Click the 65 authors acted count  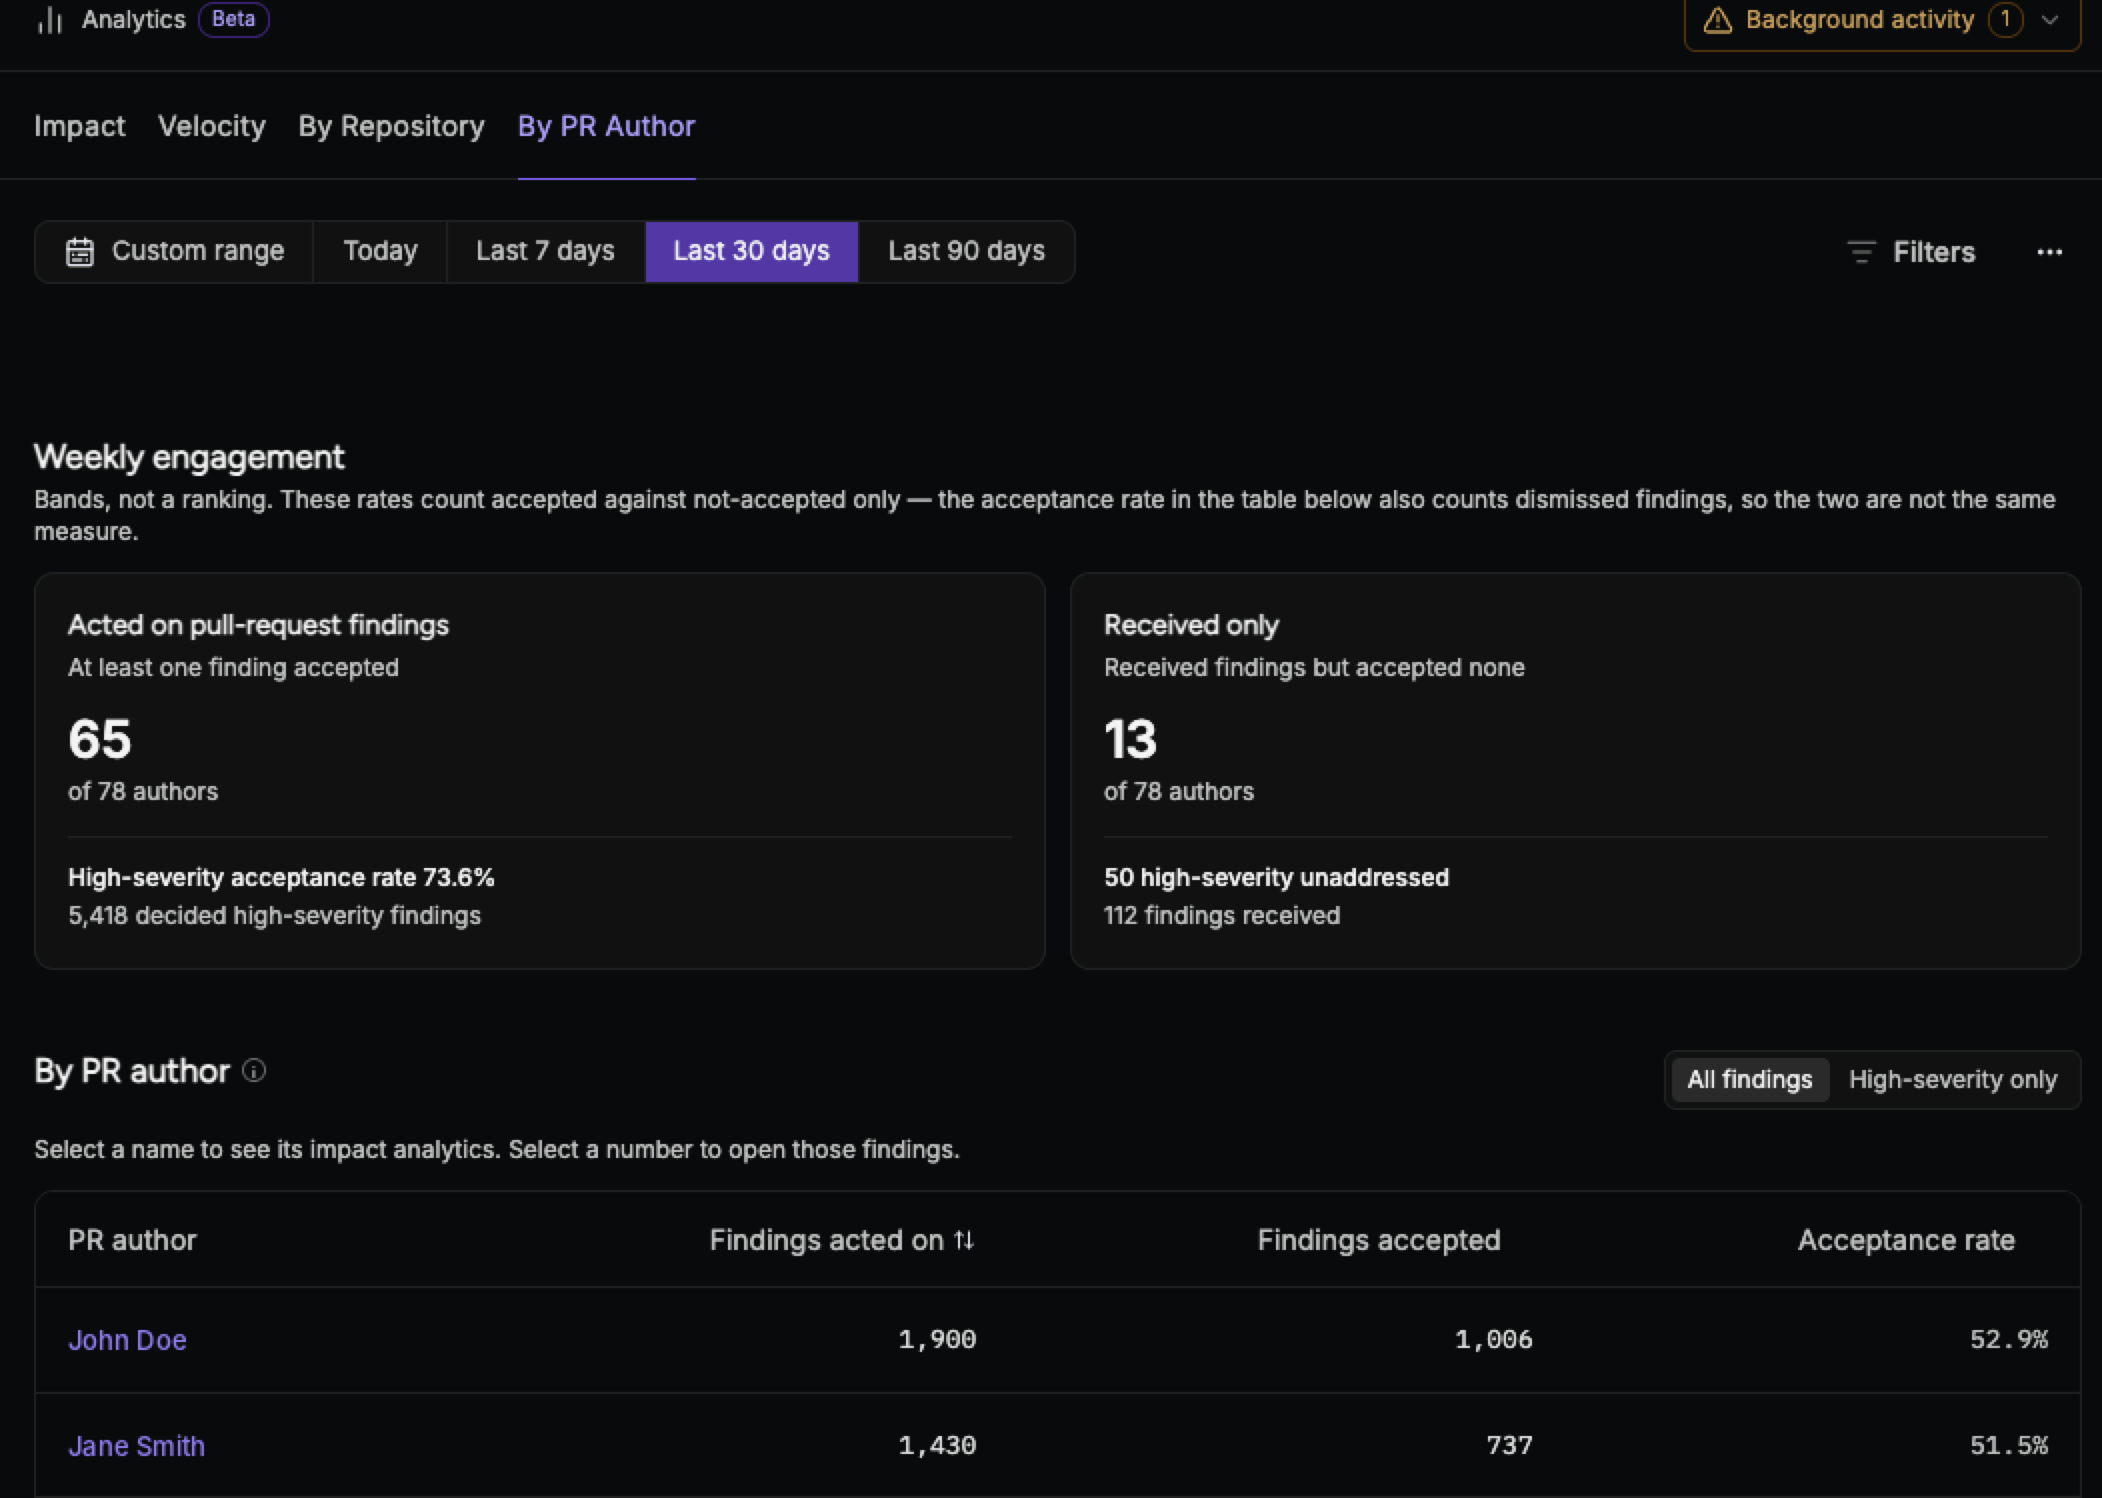[99, 740]
